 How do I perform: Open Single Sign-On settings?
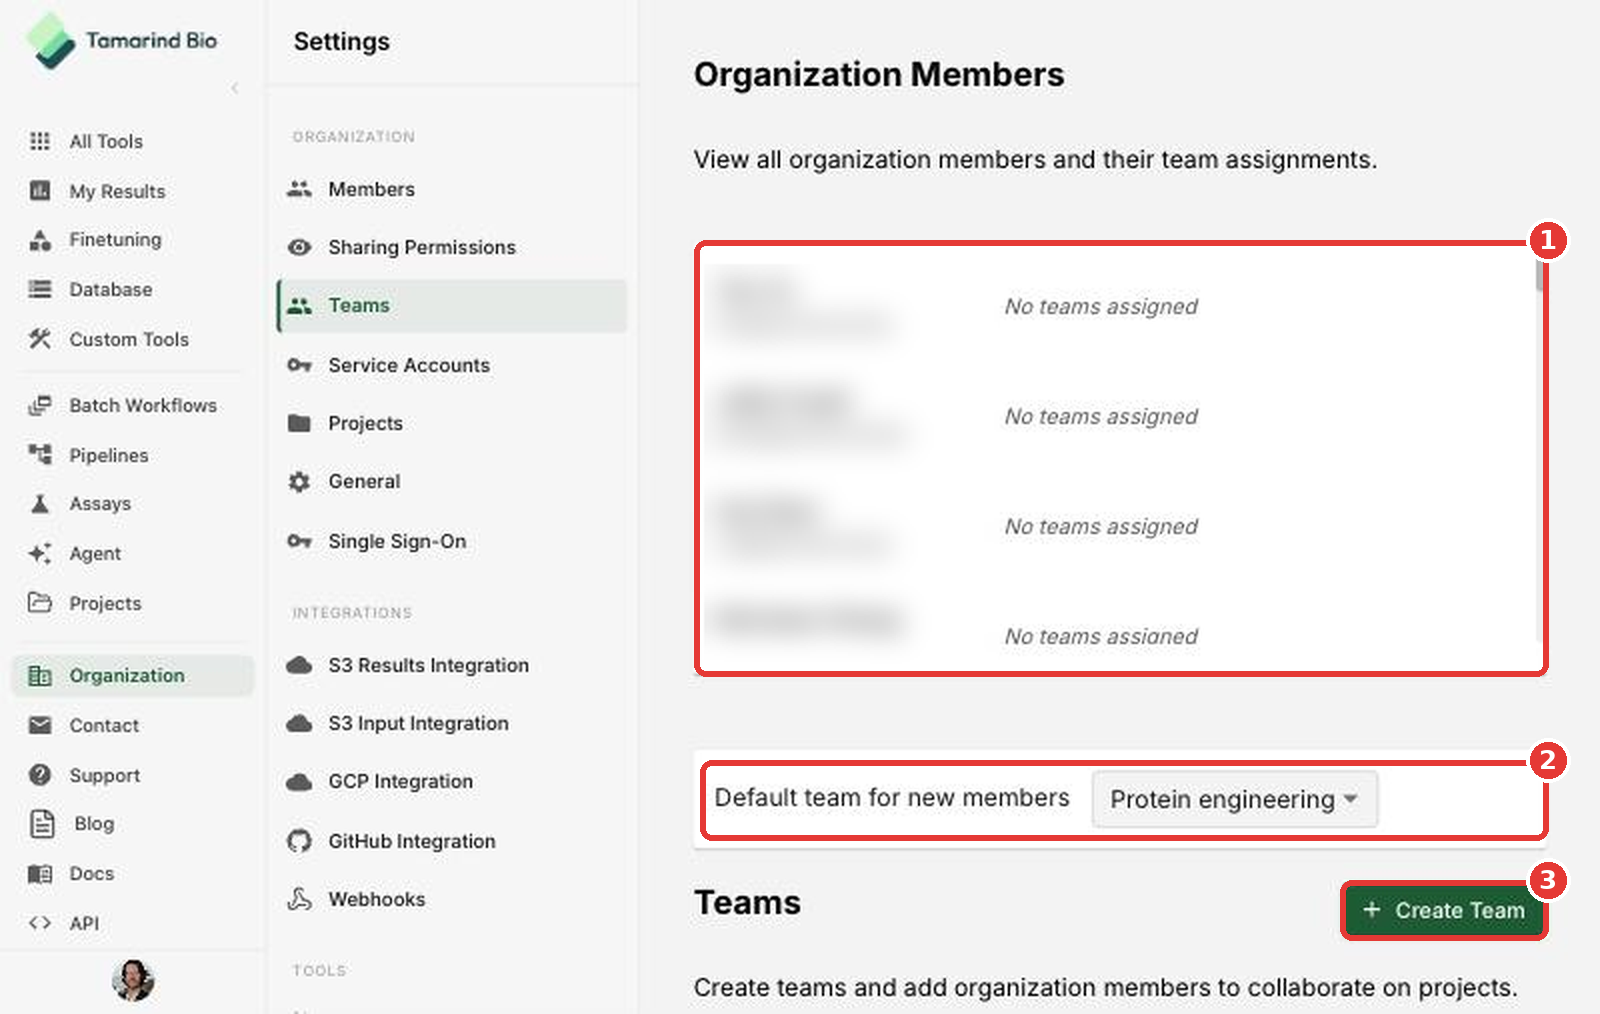[x=452, y=541]
